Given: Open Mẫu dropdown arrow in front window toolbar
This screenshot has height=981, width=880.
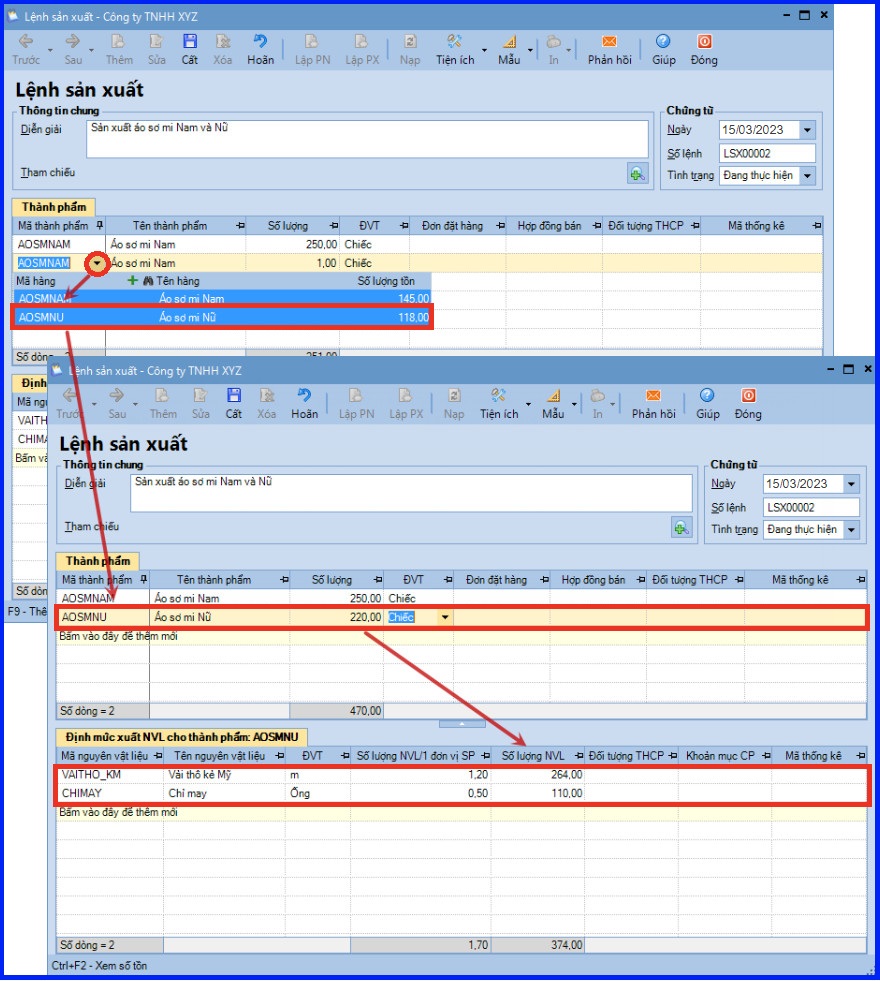Looking at the screenshot, I should click(x=574, y=404).
